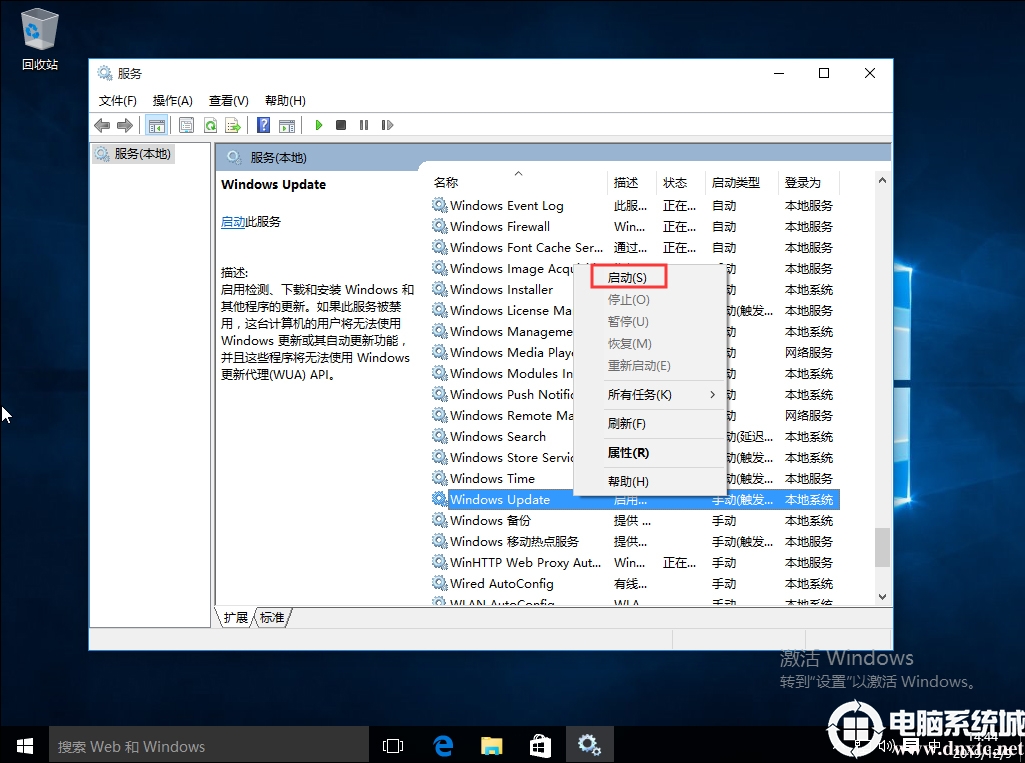1025x763 pixels.
Task: Select Windows Font Cache Service row
Action: 635,247
